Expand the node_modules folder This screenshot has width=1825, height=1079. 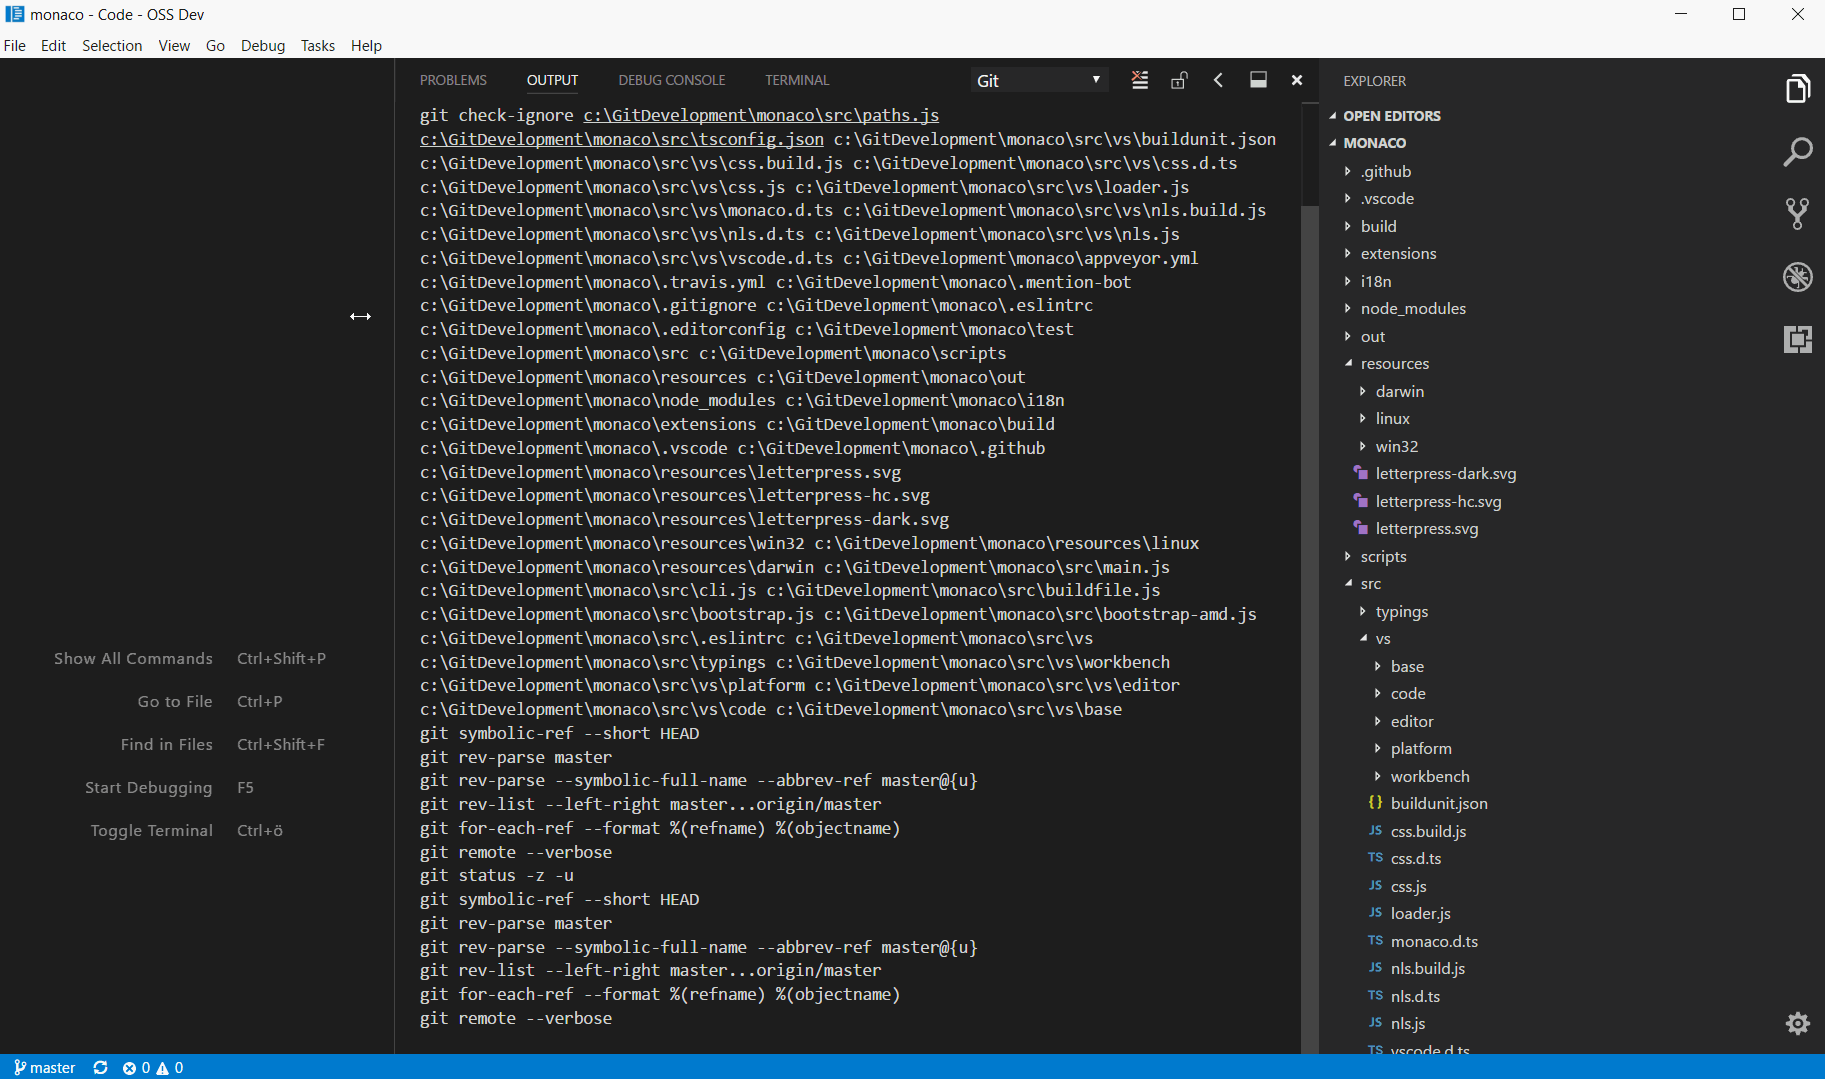pos(1412,308)
